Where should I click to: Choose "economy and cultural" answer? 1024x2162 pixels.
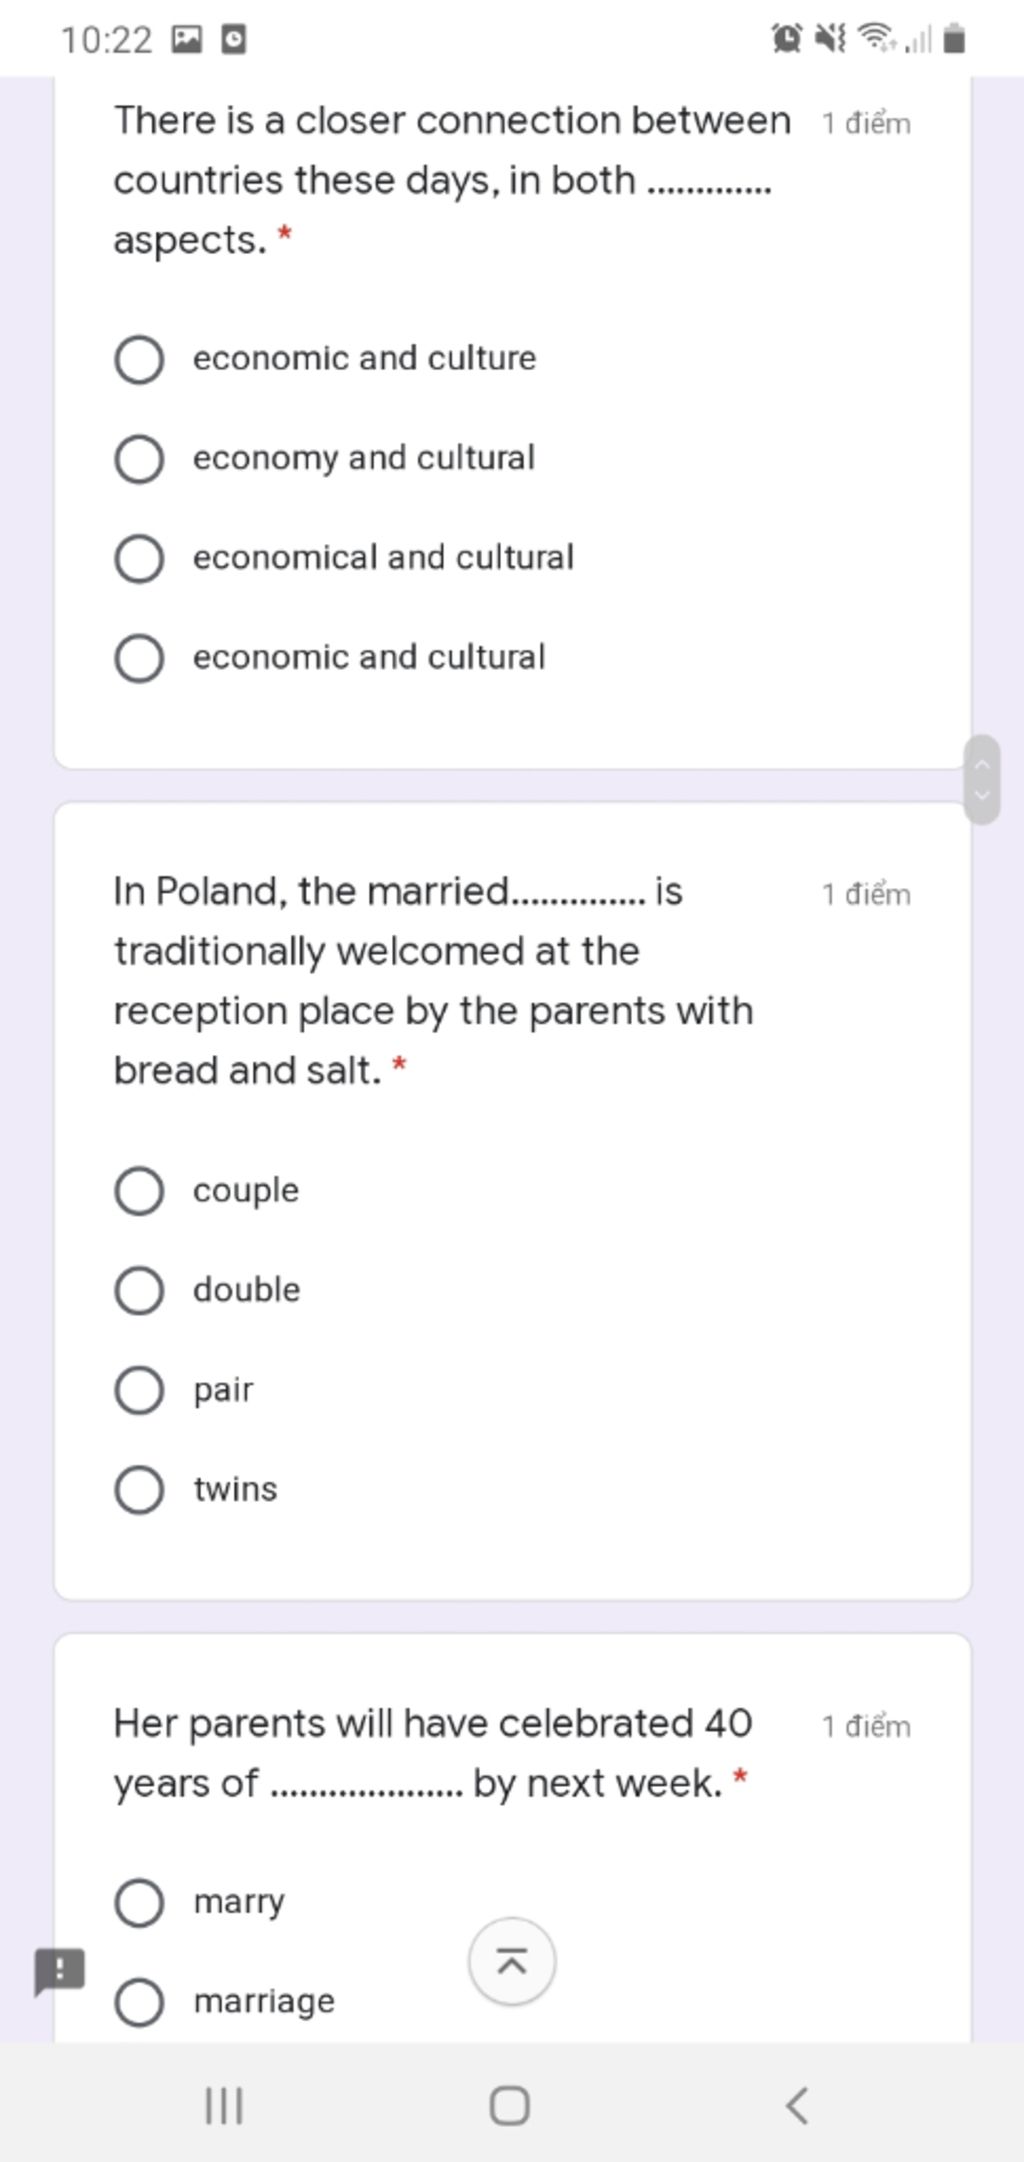coord(140,459)
